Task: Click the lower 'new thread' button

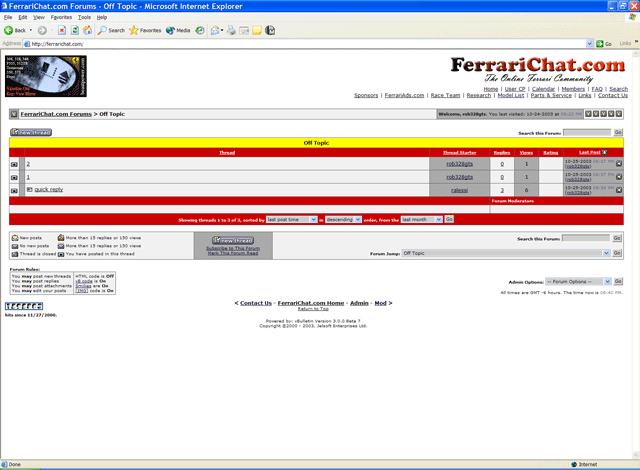Action: [x=233, y=240]
